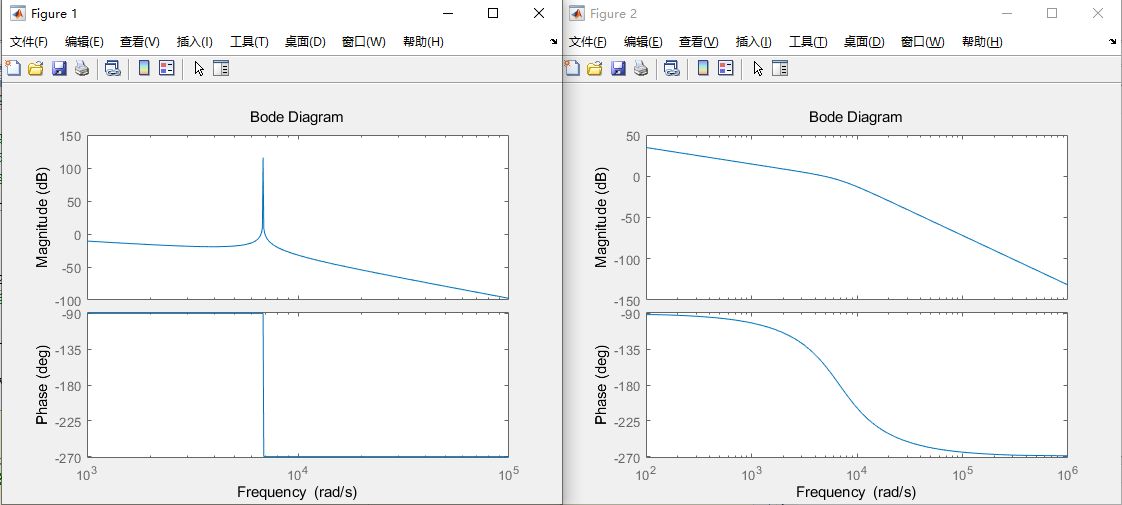This screenshot has width=1122, height=505.
Task: Open 工具(T) menu in Figure 2
Action: [x=808, y=41]
